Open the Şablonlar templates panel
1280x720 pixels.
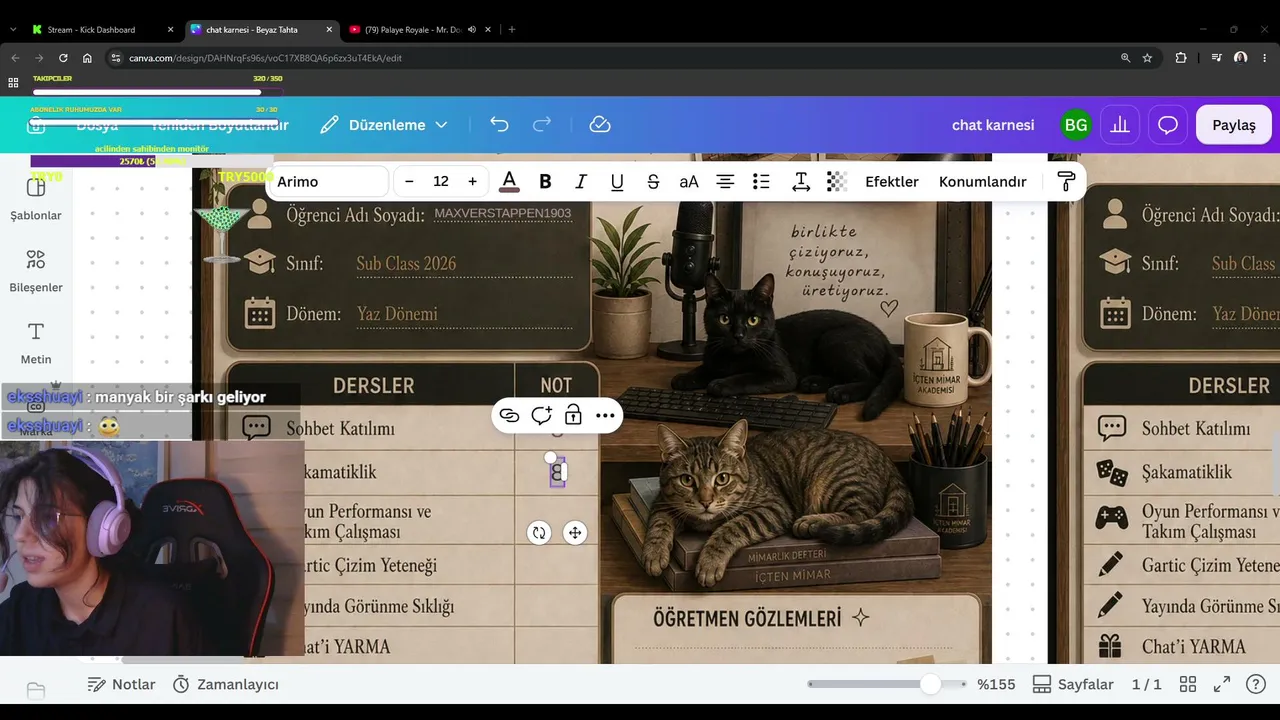point(36,199)
